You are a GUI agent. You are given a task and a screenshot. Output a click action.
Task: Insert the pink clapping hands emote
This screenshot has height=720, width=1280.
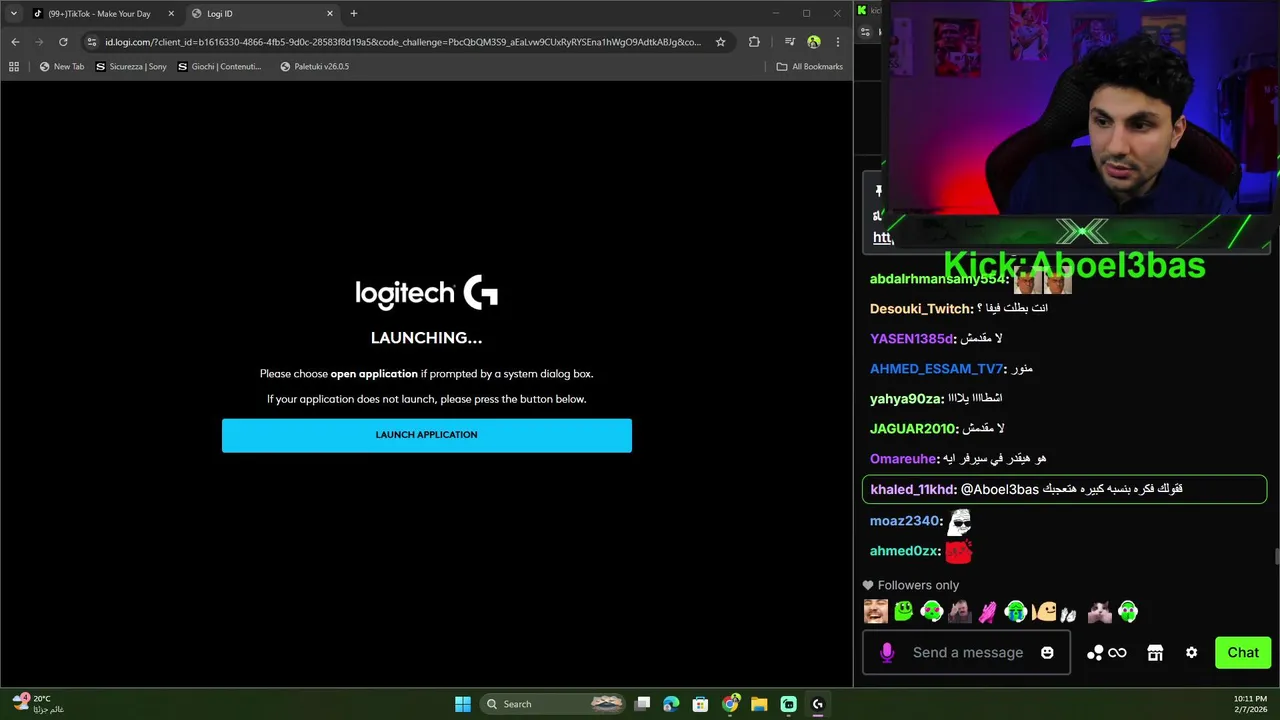(988, 612)
